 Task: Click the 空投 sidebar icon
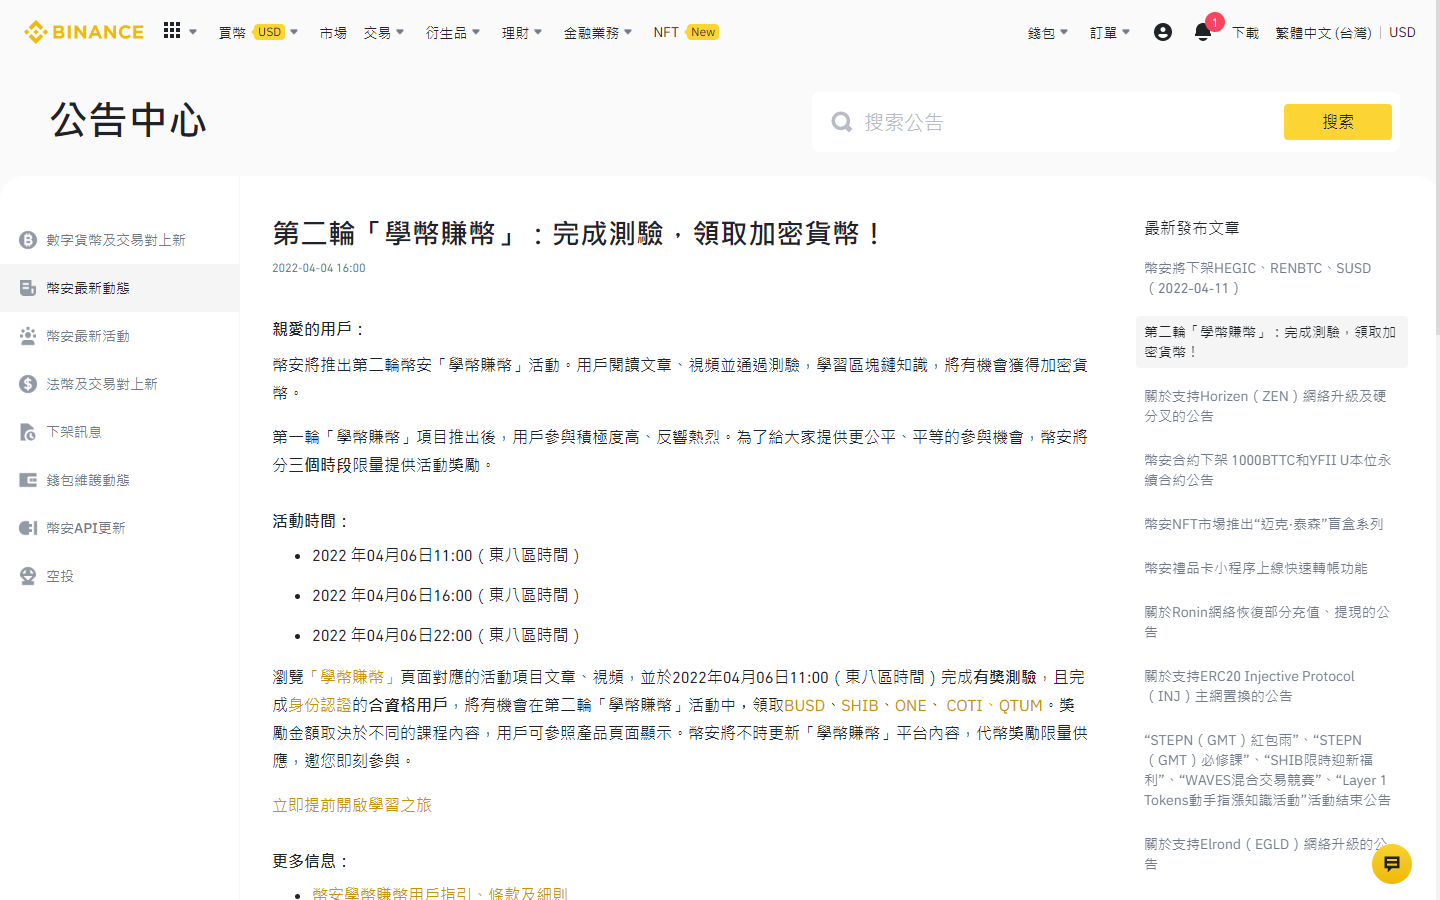point(28,576)
